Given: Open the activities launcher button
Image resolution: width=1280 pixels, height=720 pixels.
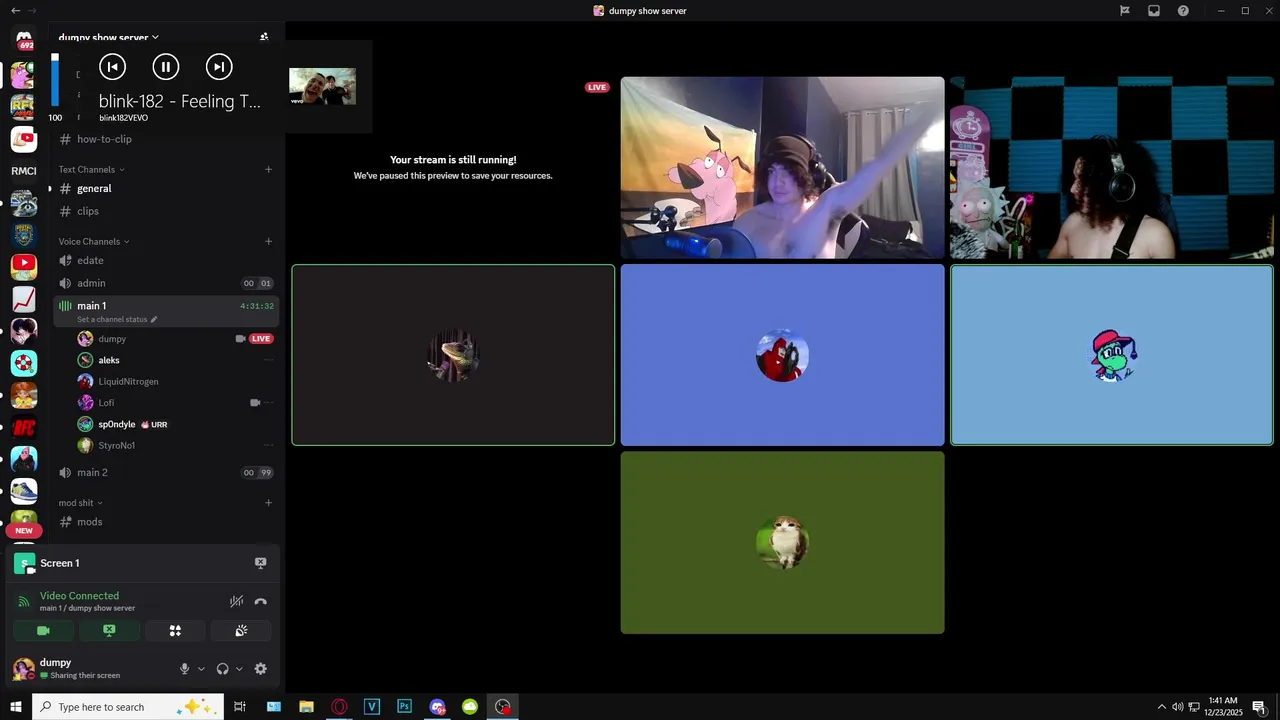Looking at the screenshot, I should click(175, 631).
